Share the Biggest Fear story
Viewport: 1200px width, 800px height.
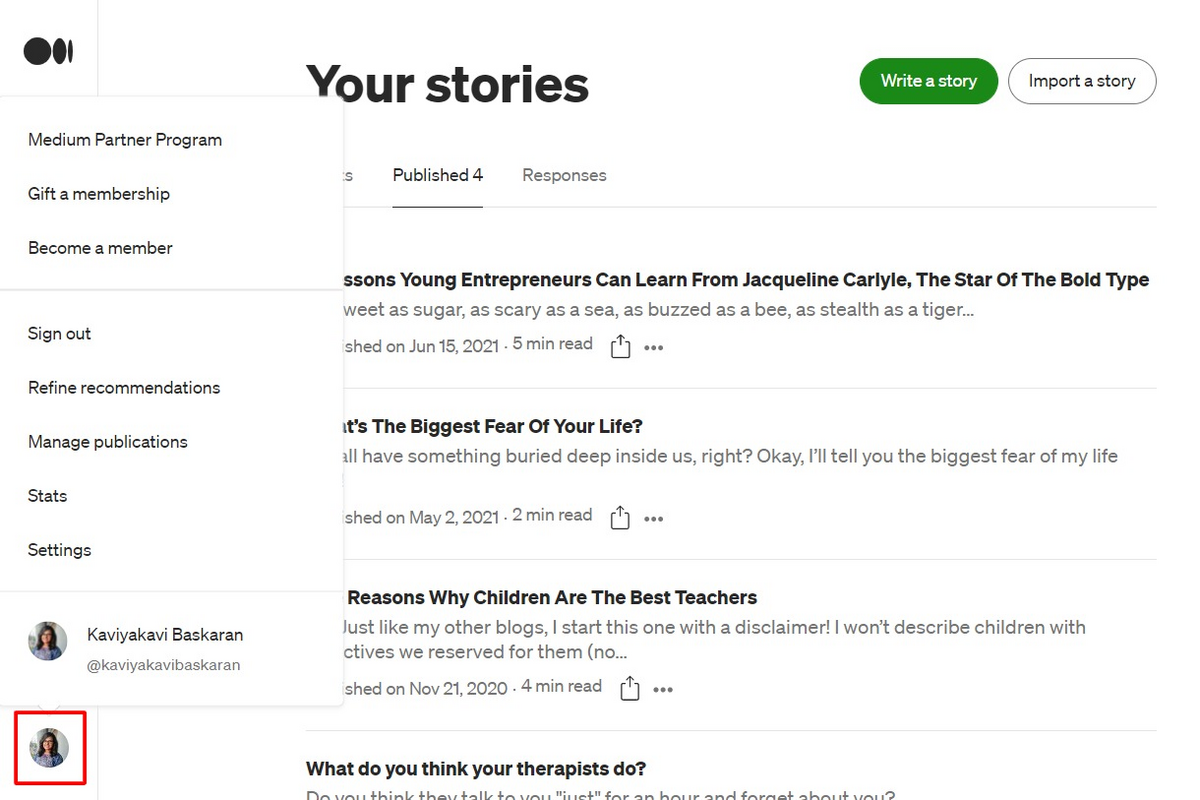point(620,518)
